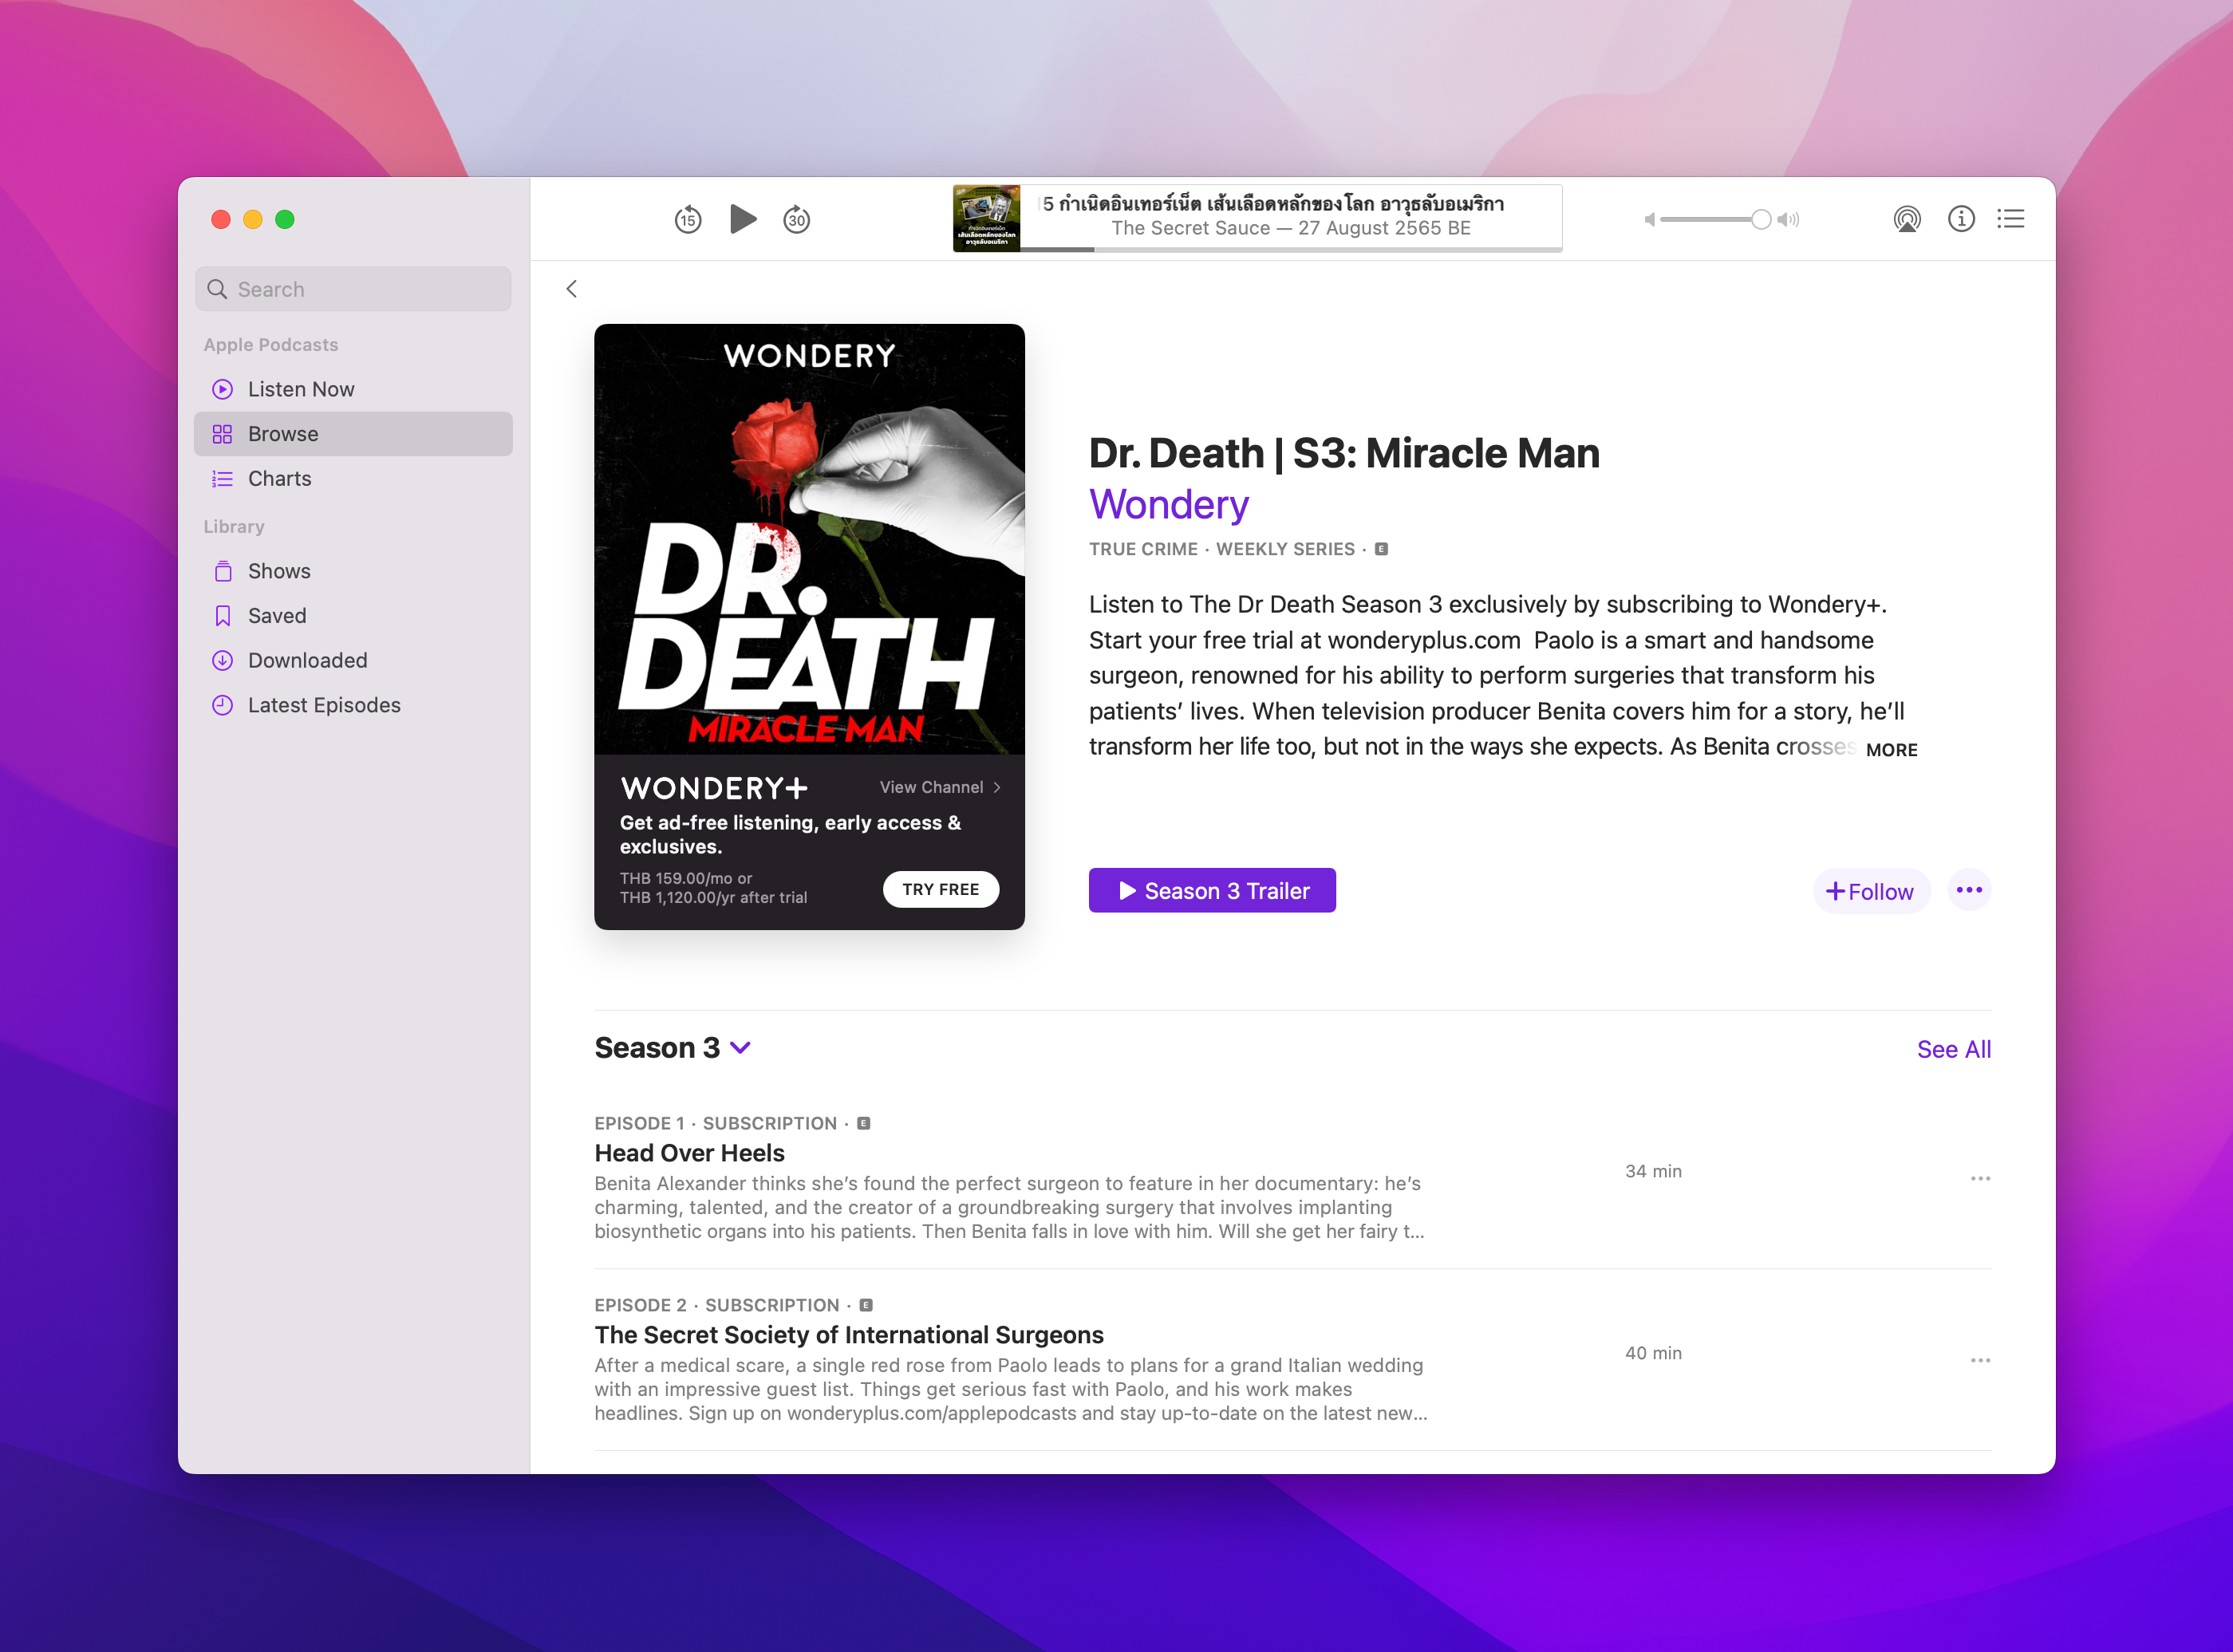Play the Season 3 Trailer
Viewport: 2233px width, 1652px height.
click(x=1211, y=891)
